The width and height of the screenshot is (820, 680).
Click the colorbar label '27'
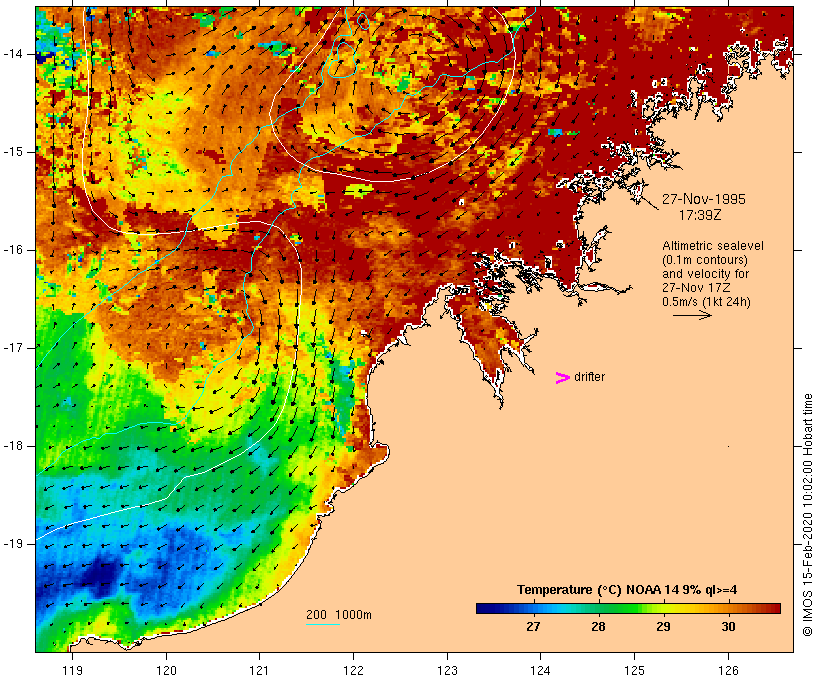tap(533, 626)
